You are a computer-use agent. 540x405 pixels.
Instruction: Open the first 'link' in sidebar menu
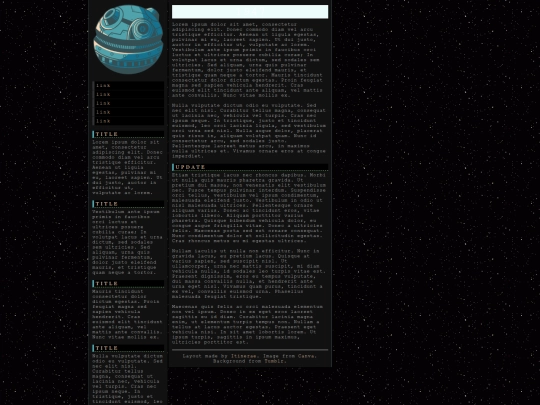click(x=128, y=85)
